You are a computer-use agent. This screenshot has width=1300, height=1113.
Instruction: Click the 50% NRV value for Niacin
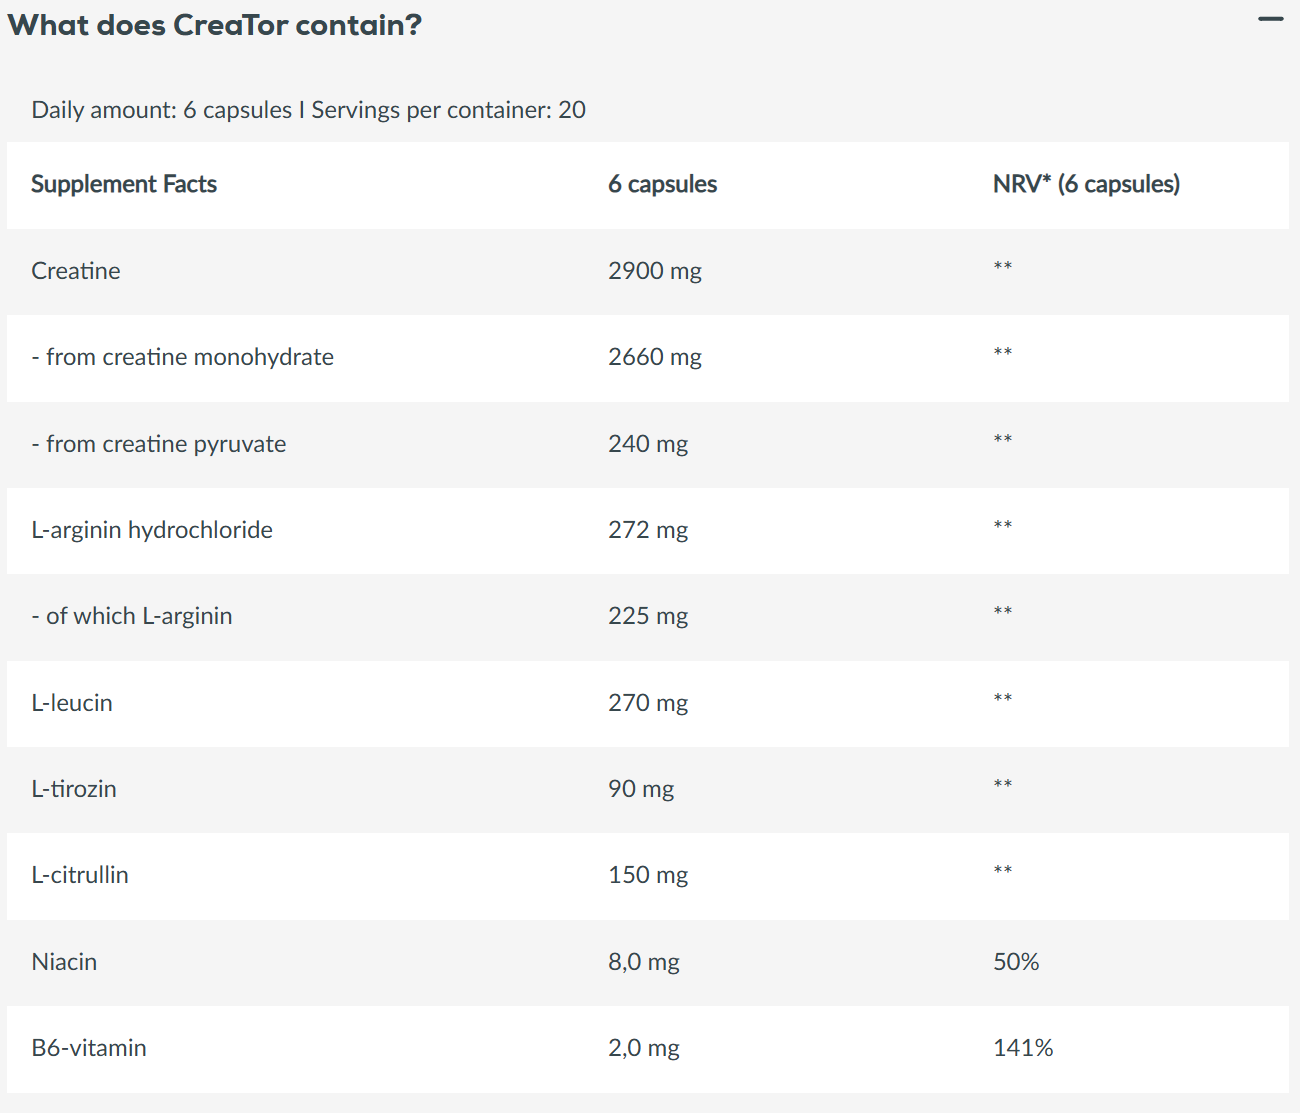(x=1016, y=962)
